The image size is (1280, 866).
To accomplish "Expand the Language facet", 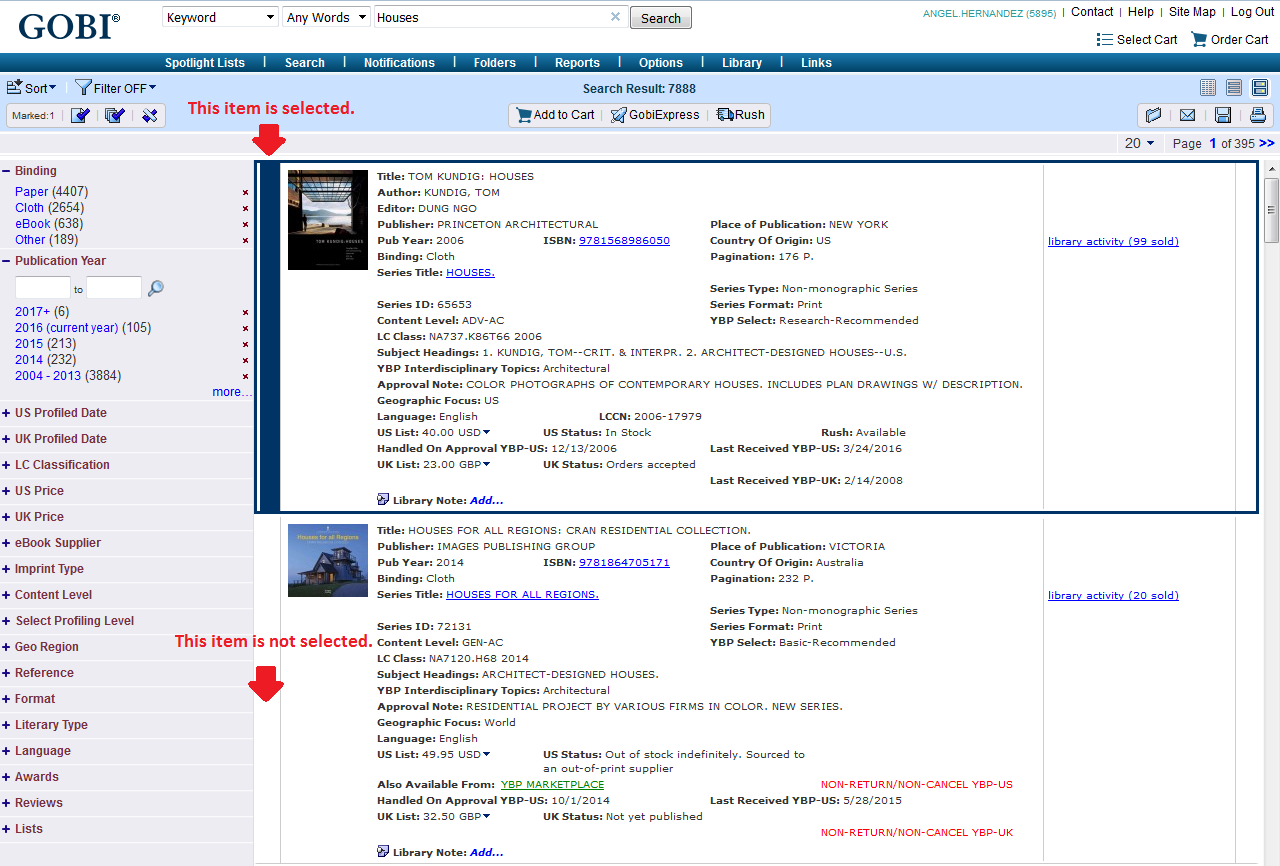I will pos(6,751).
